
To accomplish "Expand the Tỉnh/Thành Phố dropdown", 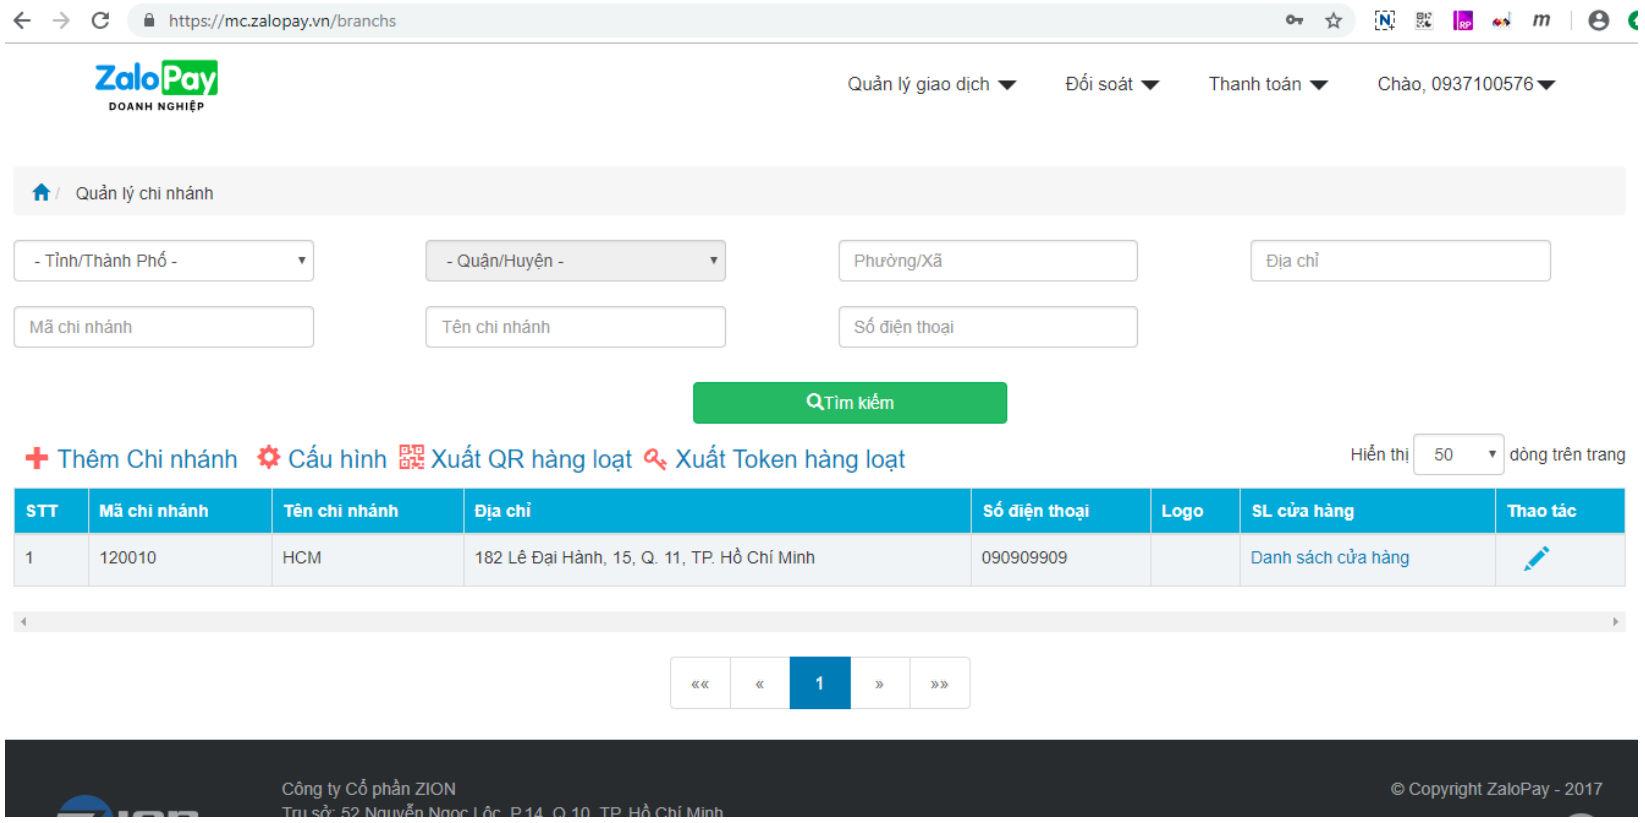I will click(x=164, y=260).
